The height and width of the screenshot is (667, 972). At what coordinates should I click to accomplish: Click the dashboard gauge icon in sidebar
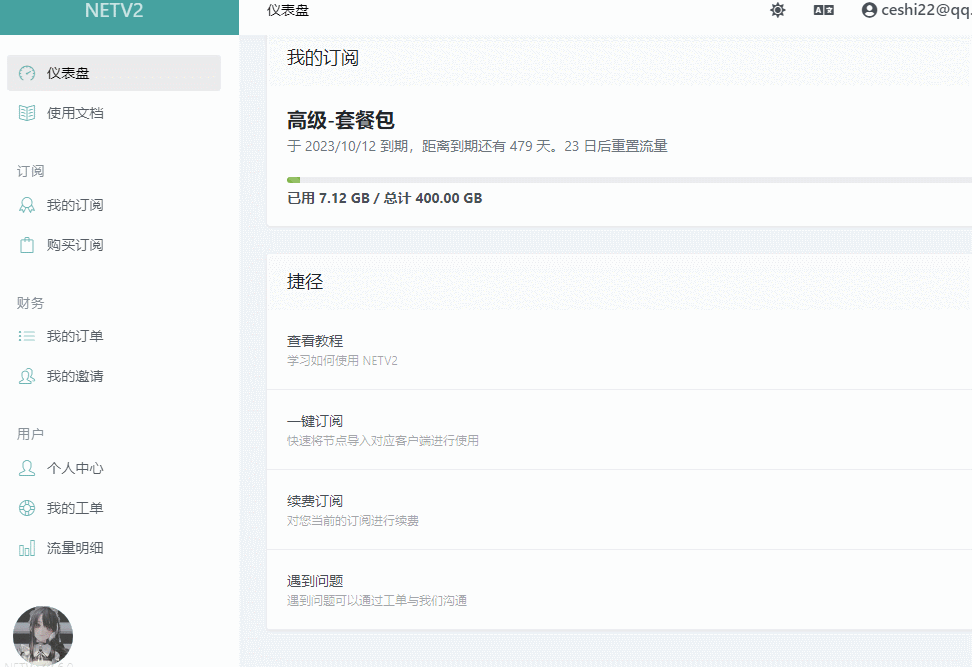click(x=27, y=73)
